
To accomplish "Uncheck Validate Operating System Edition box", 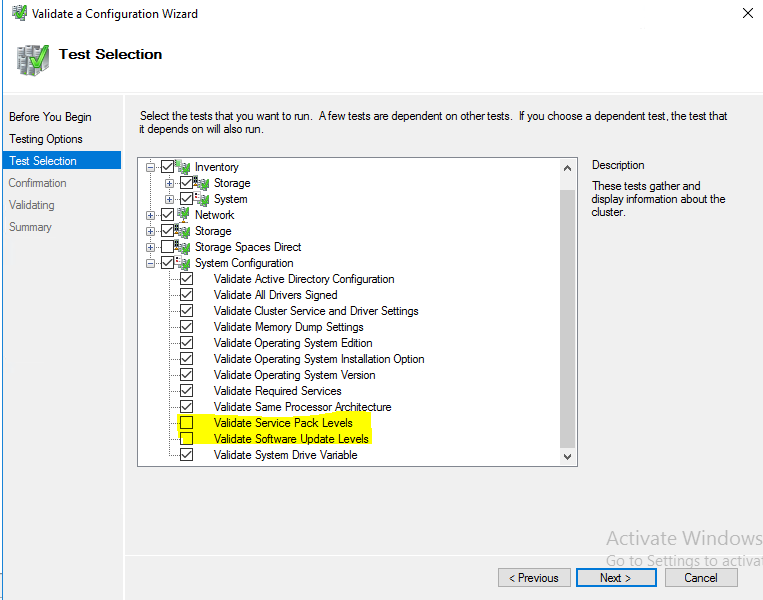I will [186, 343].
